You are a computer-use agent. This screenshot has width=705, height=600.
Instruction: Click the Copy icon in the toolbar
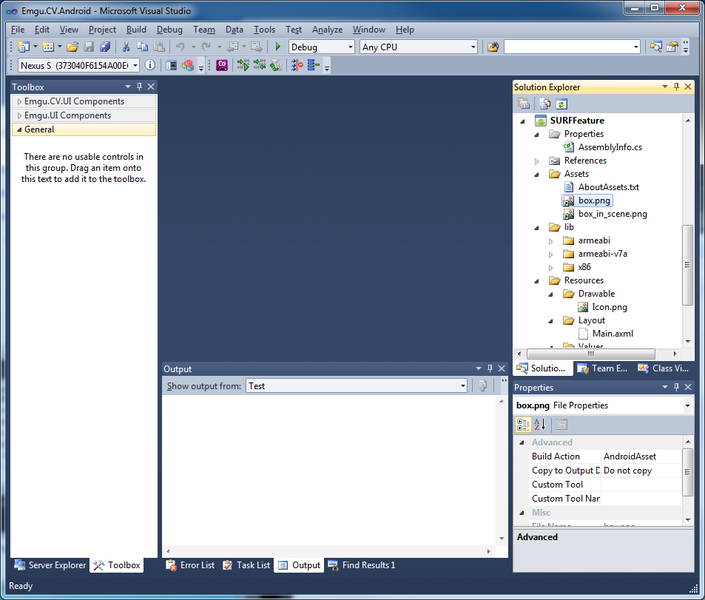[143, 47]
